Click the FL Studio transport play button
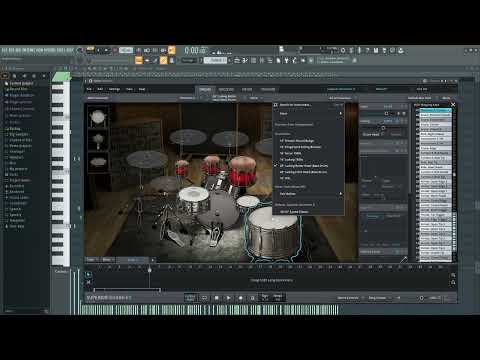 pos(98,50)
